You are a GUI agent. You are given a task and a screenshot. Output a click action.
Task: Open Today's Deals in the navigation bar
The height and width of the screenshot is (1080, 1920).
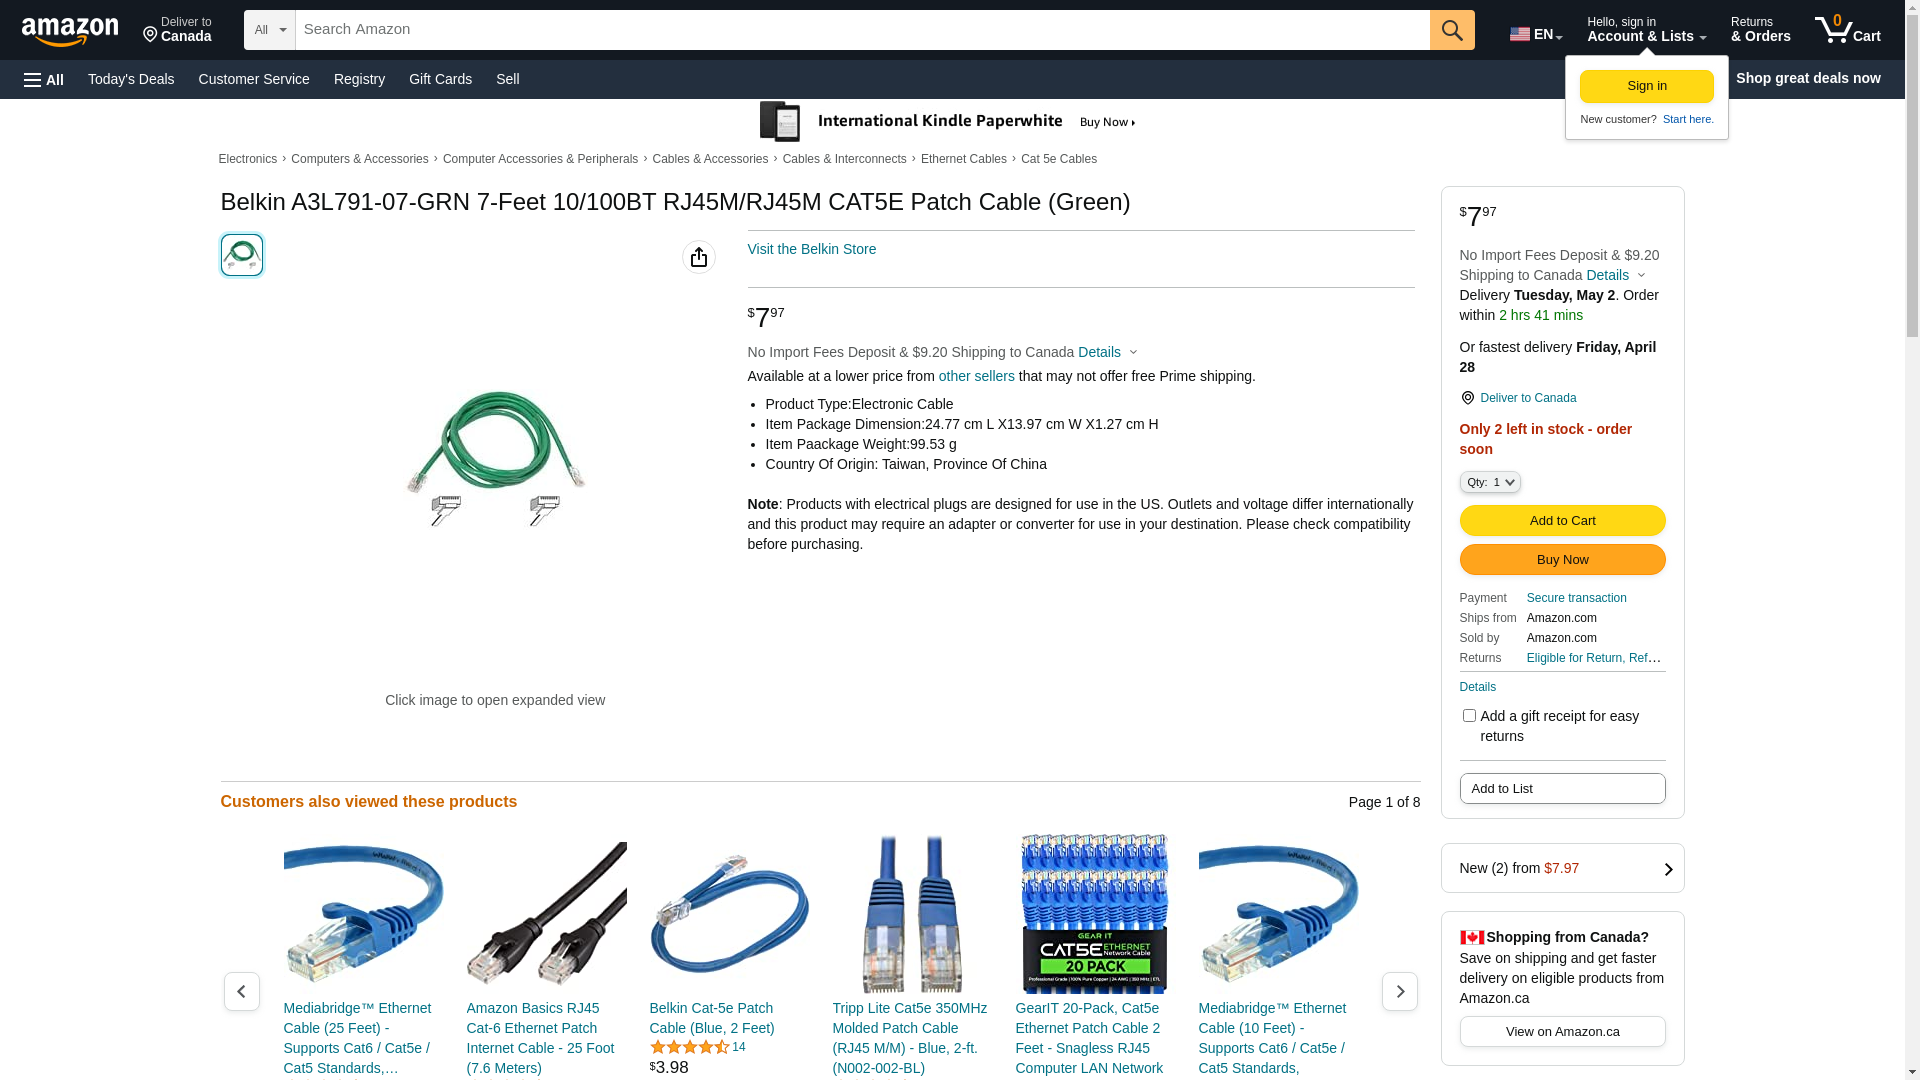(131, 79)
